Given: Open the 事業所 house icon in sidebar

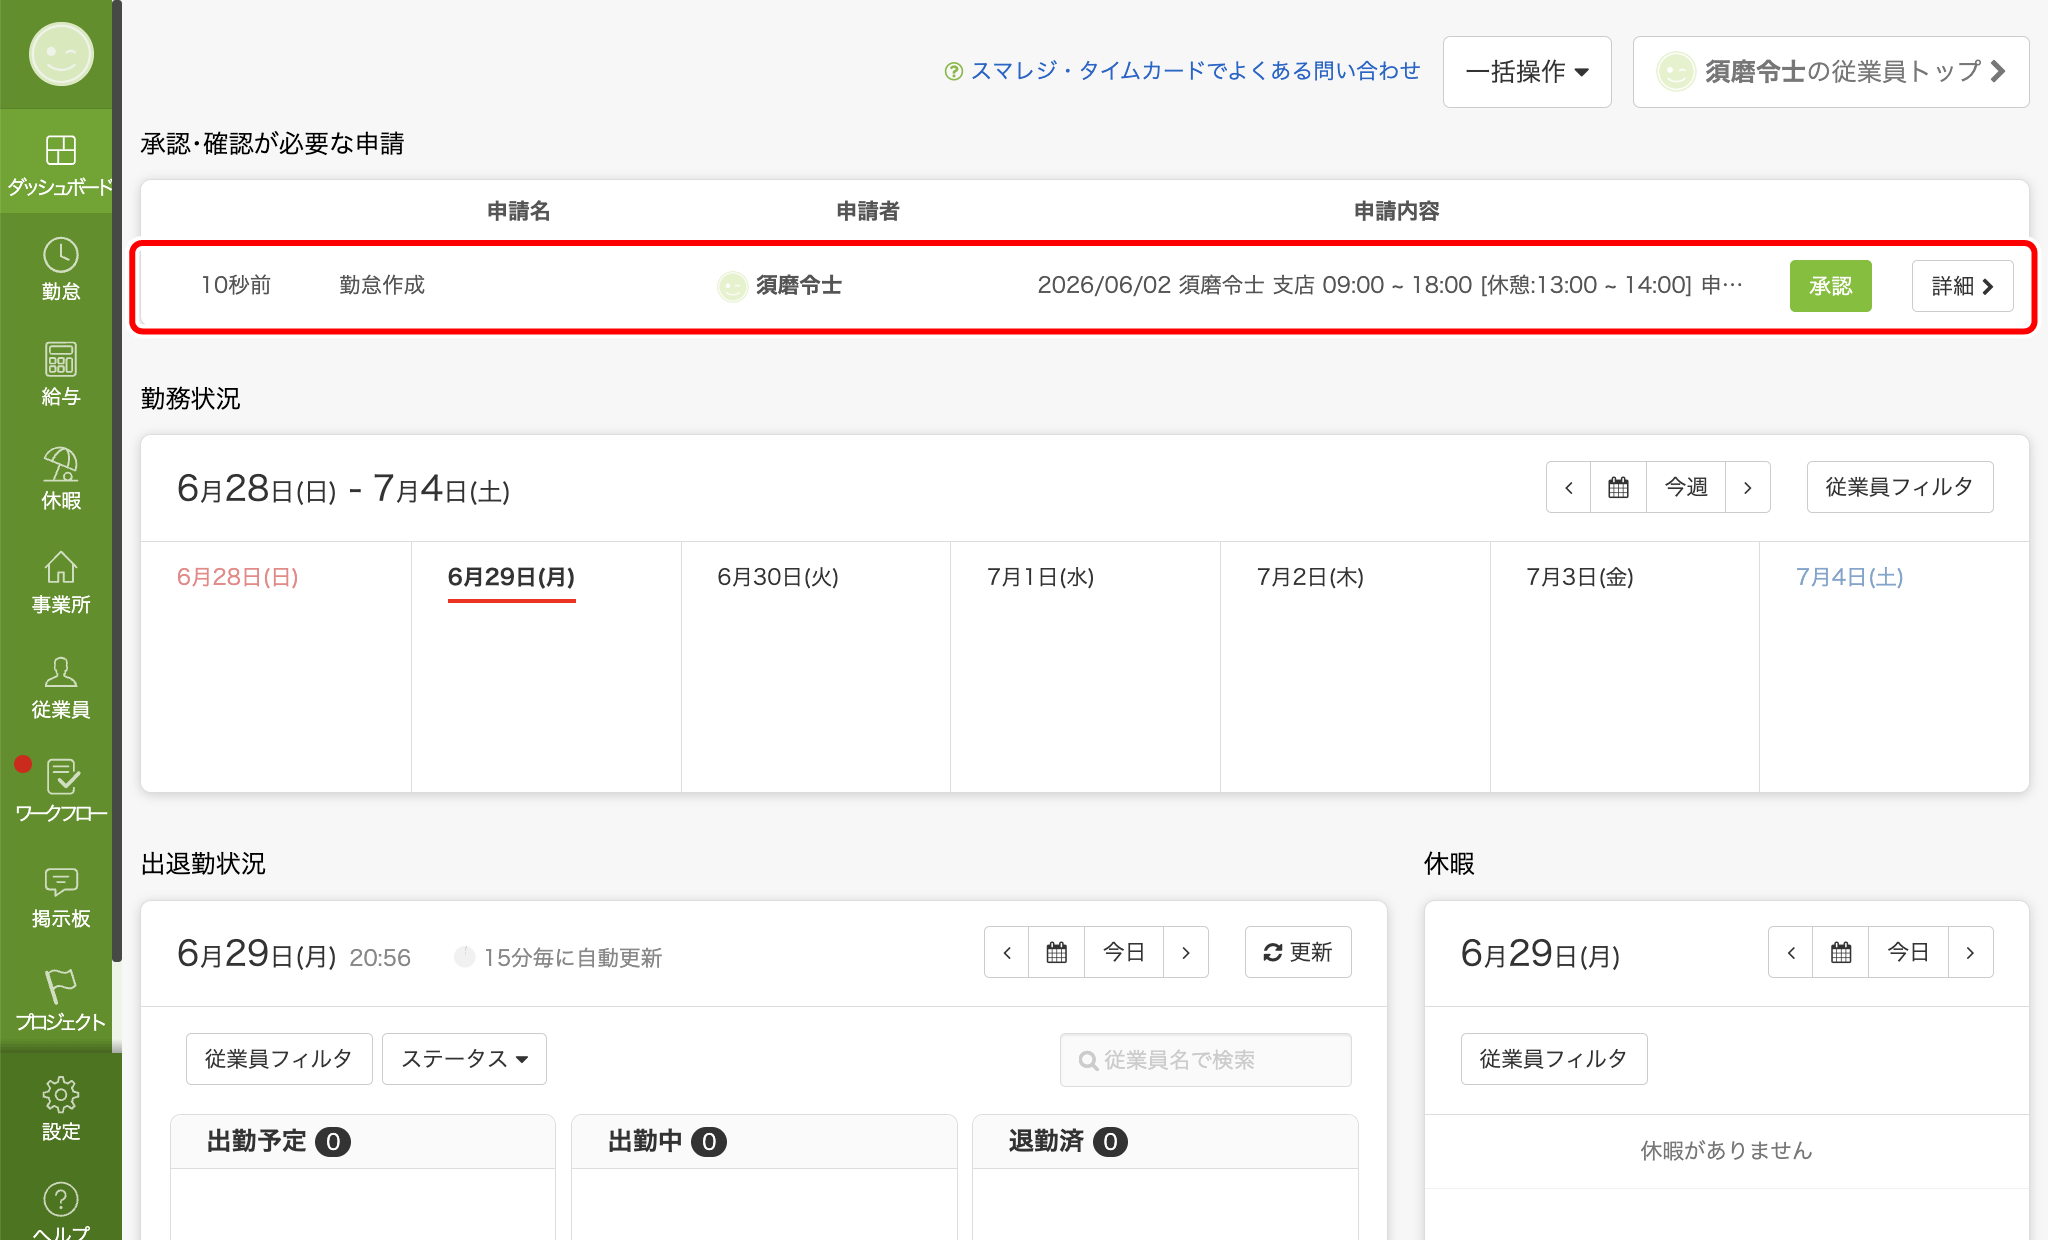Looking at the screenshot, I should pos(60,582).
